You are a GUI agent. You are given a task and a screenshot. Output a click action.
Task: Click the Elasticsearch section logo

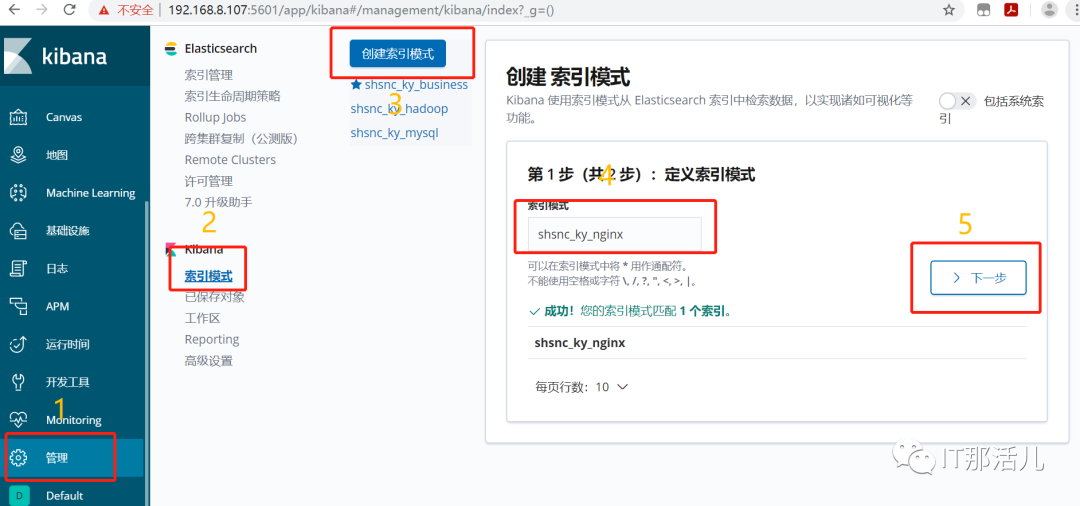170,49
